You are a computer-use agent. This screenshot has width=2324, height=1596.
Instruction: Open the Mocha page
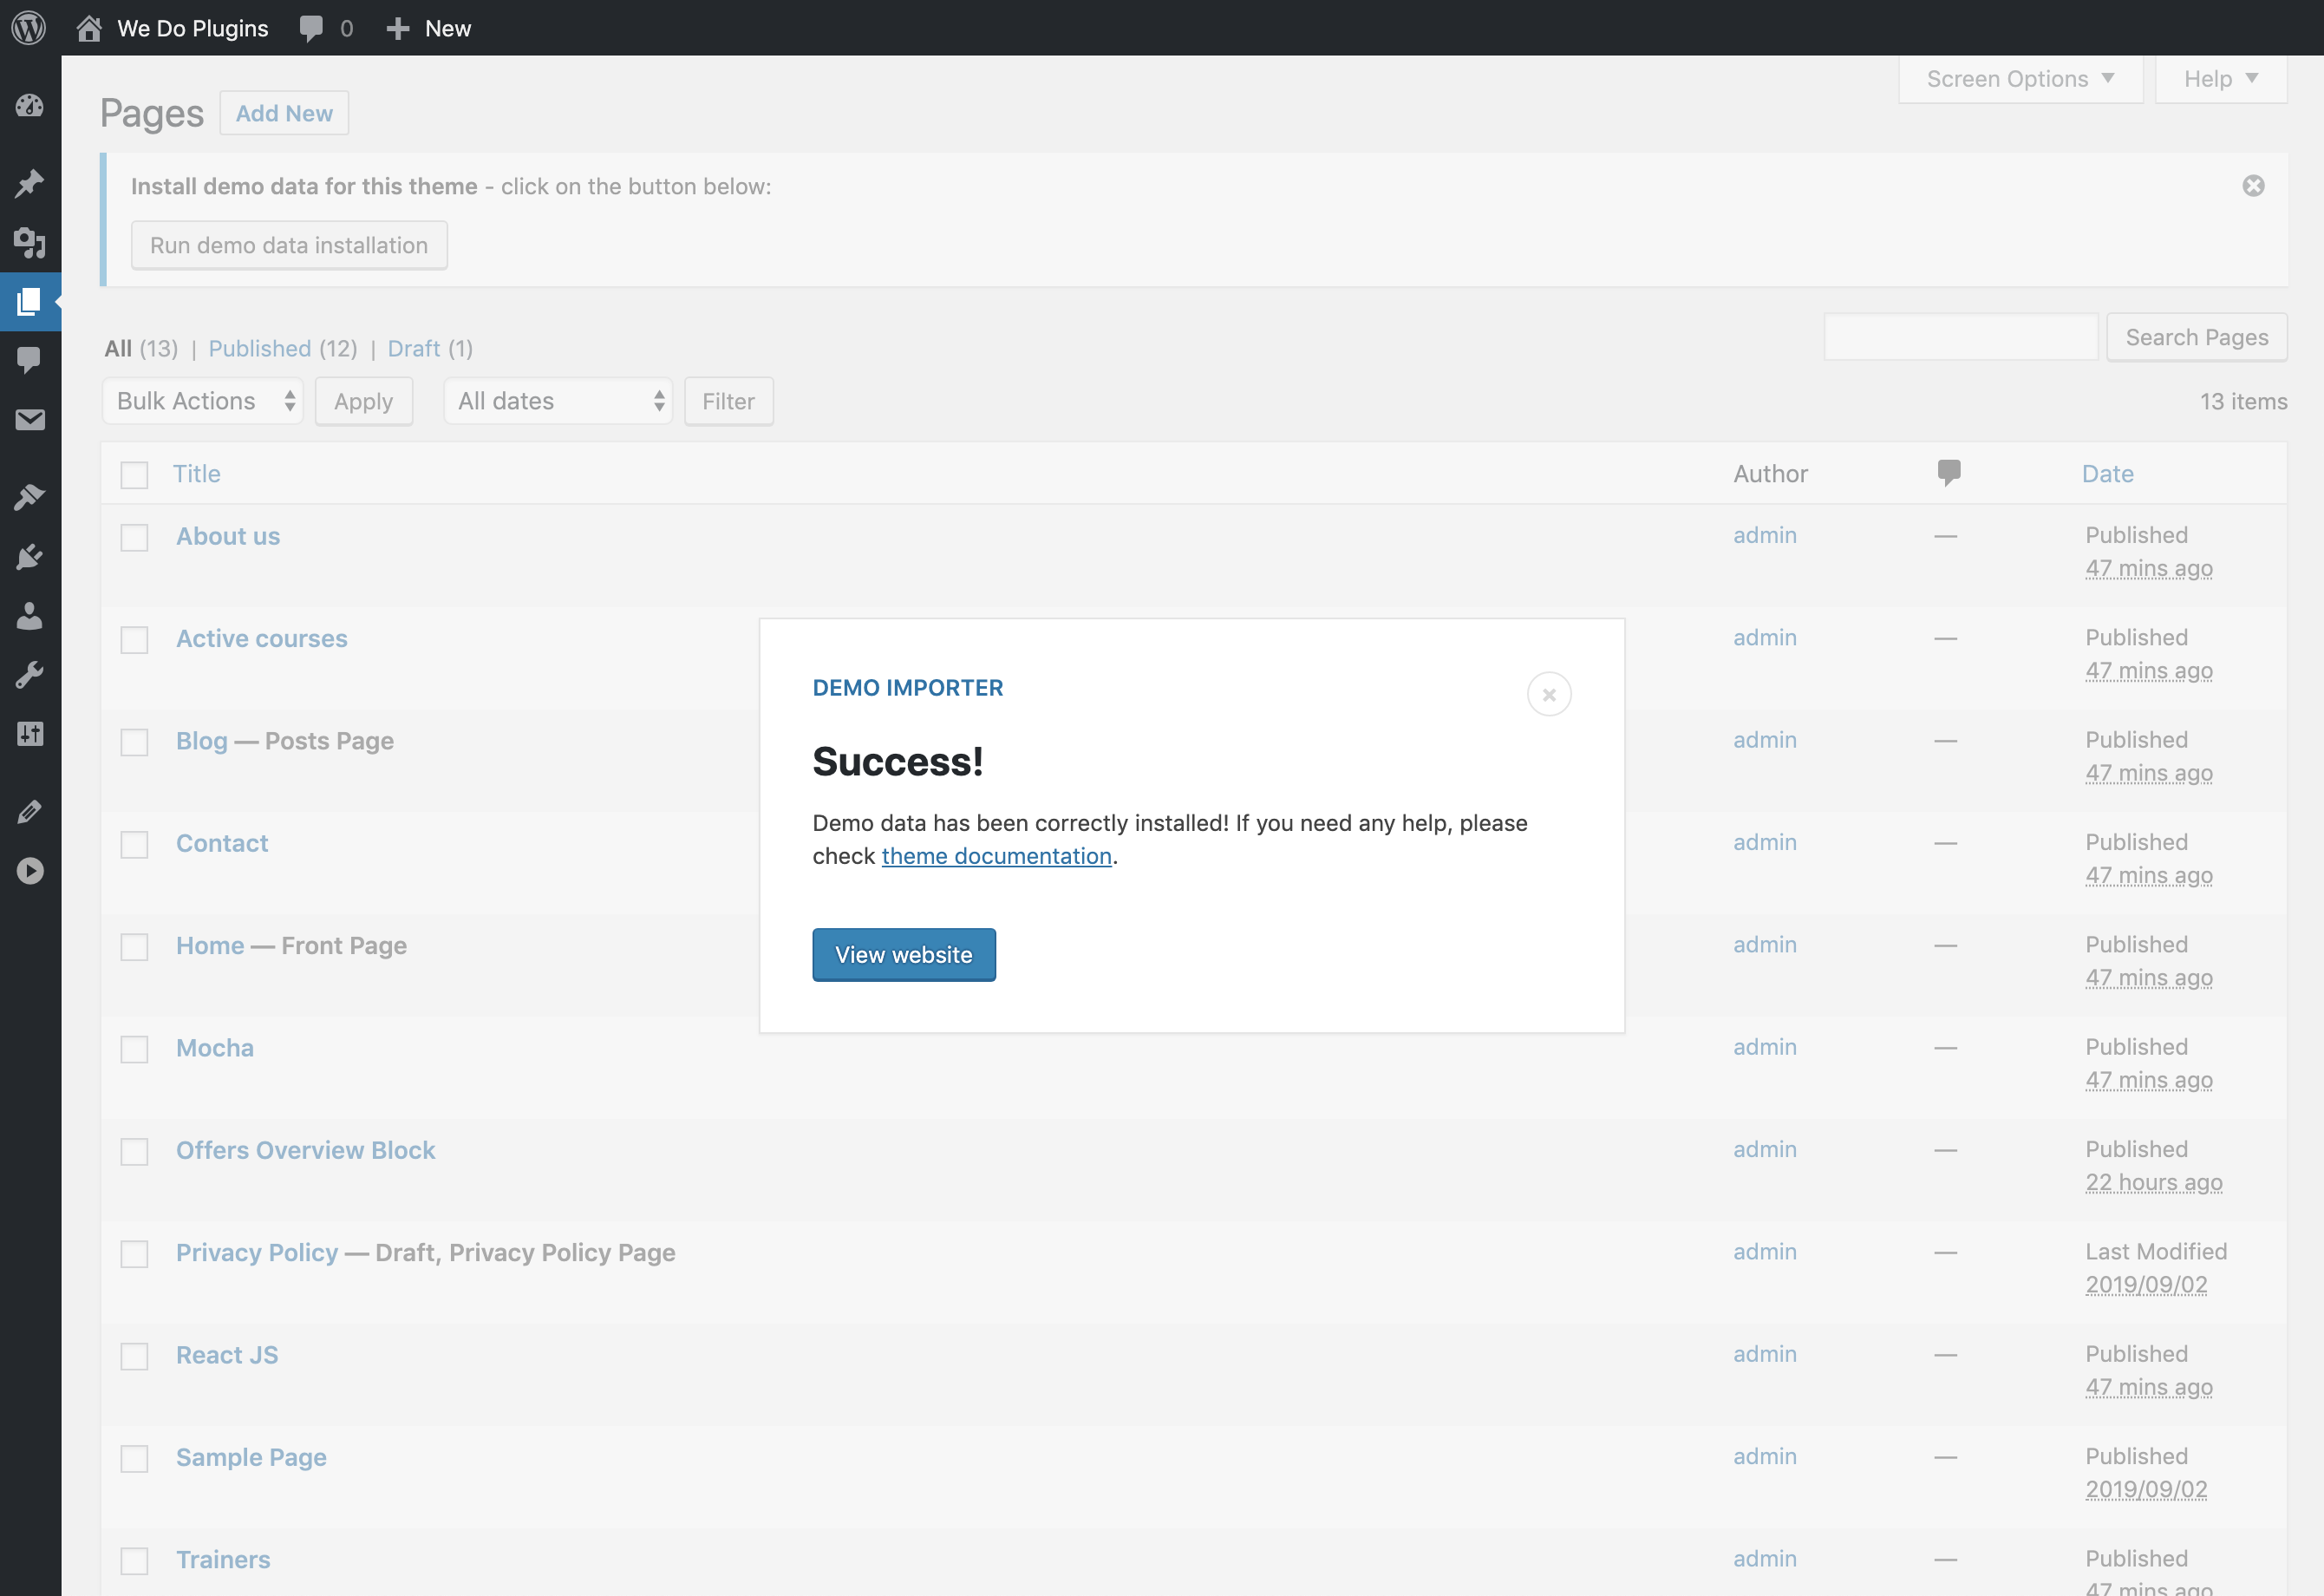215,1048
